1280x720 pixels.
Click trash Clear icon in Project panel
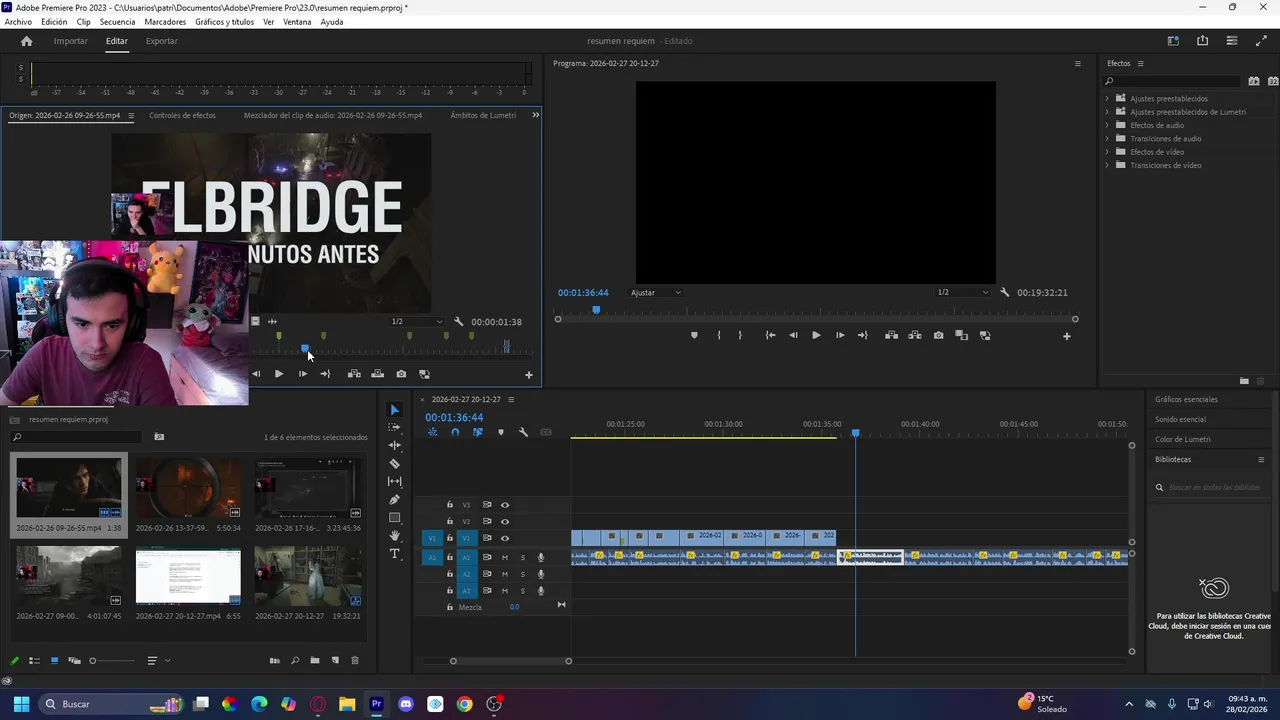click(354, 660)
